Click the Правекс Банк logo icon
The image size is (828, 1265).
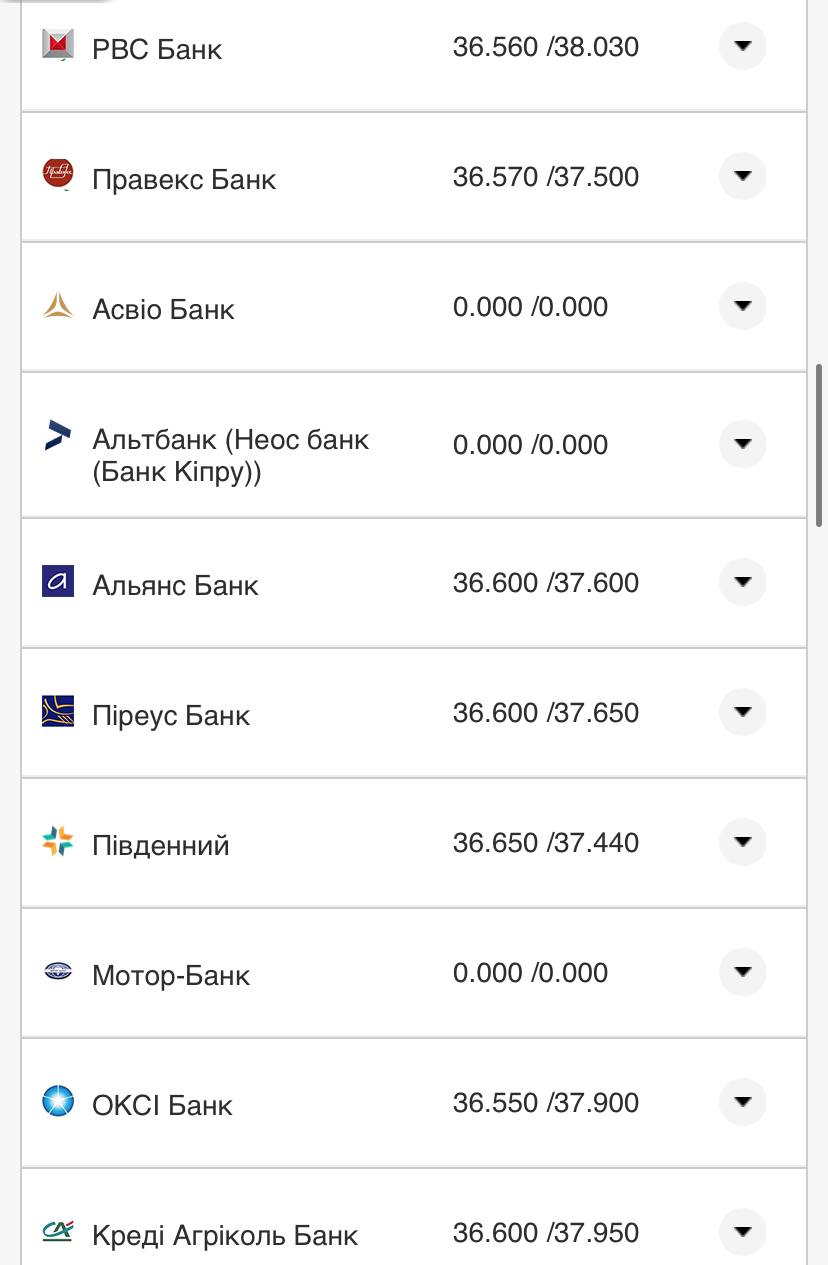click(58, 174)
